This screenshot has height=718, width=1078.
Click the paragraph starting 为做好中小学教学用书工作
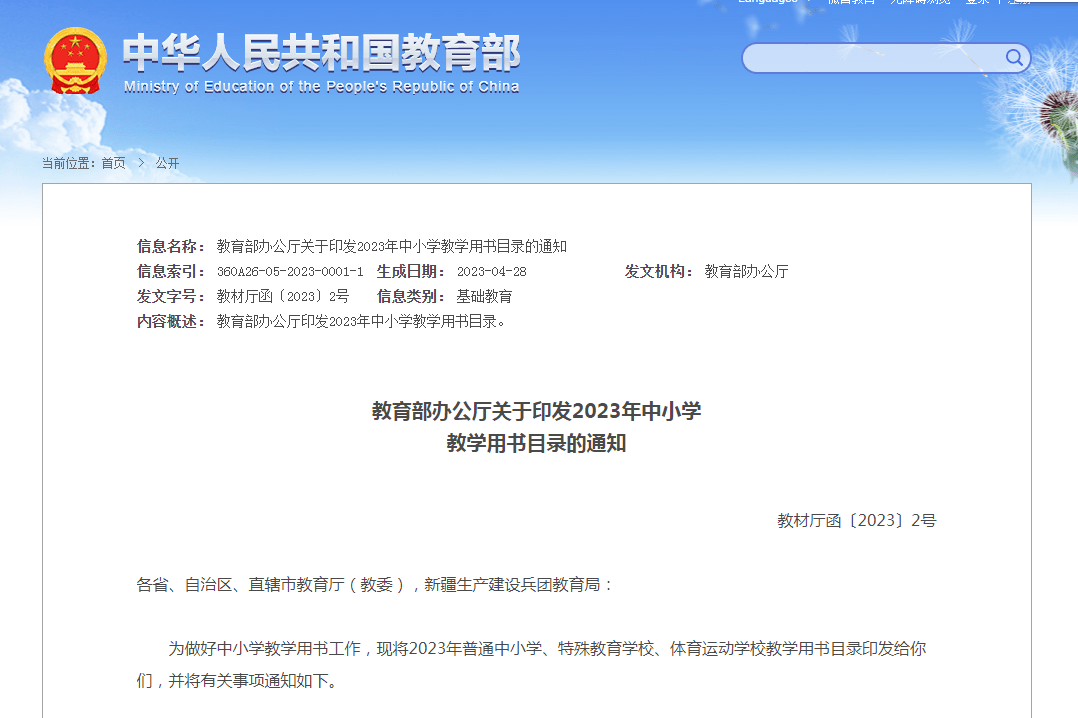[547, 649]
